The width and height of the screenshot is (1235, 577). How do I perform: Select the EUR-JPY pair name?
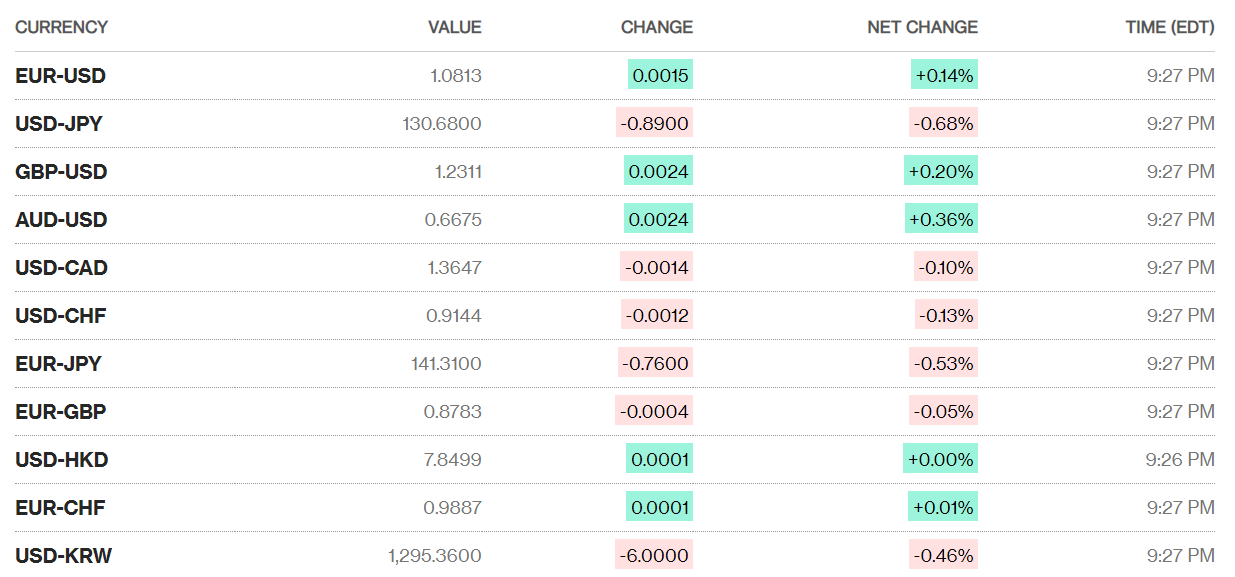point(58,364)
